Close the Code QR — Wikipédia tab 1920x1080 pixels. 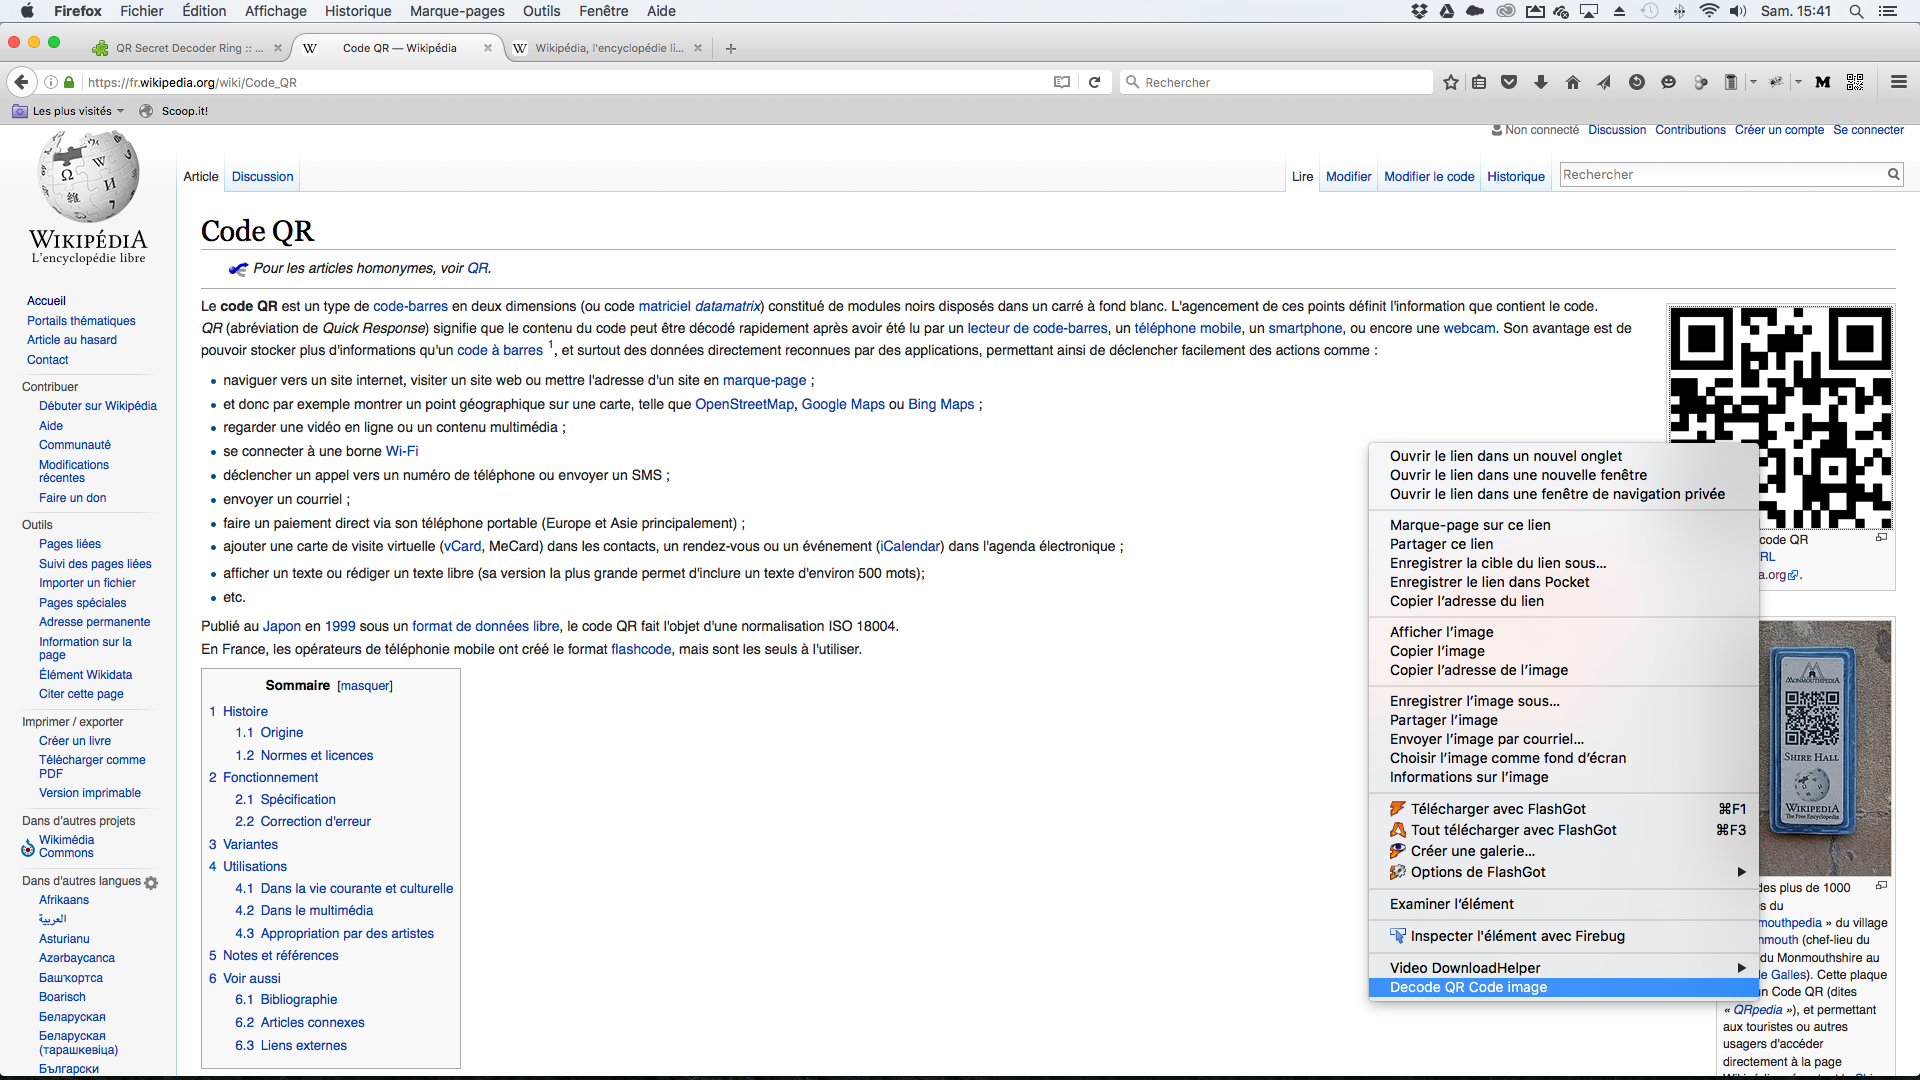488,48
